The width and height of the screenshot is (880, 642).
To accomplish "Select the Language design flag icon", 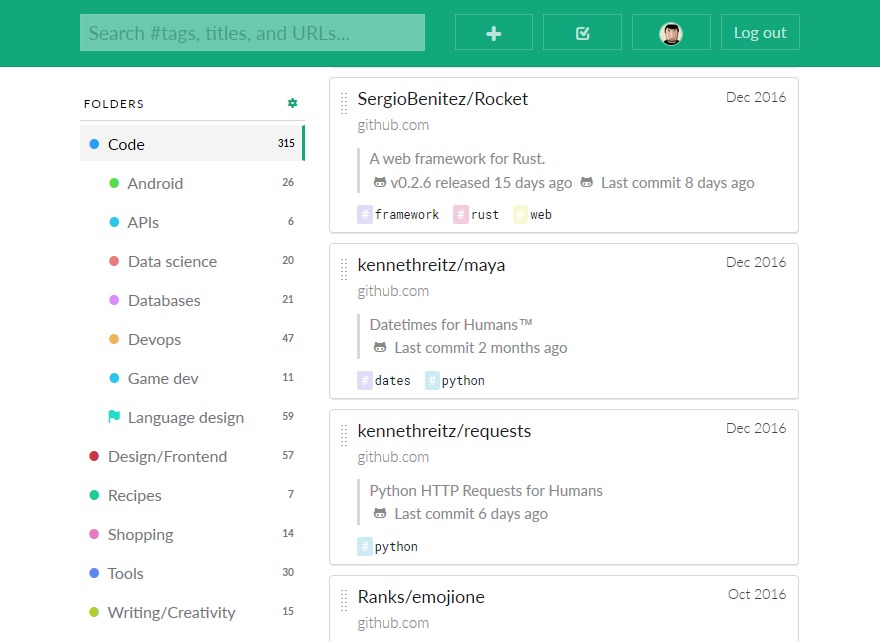I will (114, 416).
